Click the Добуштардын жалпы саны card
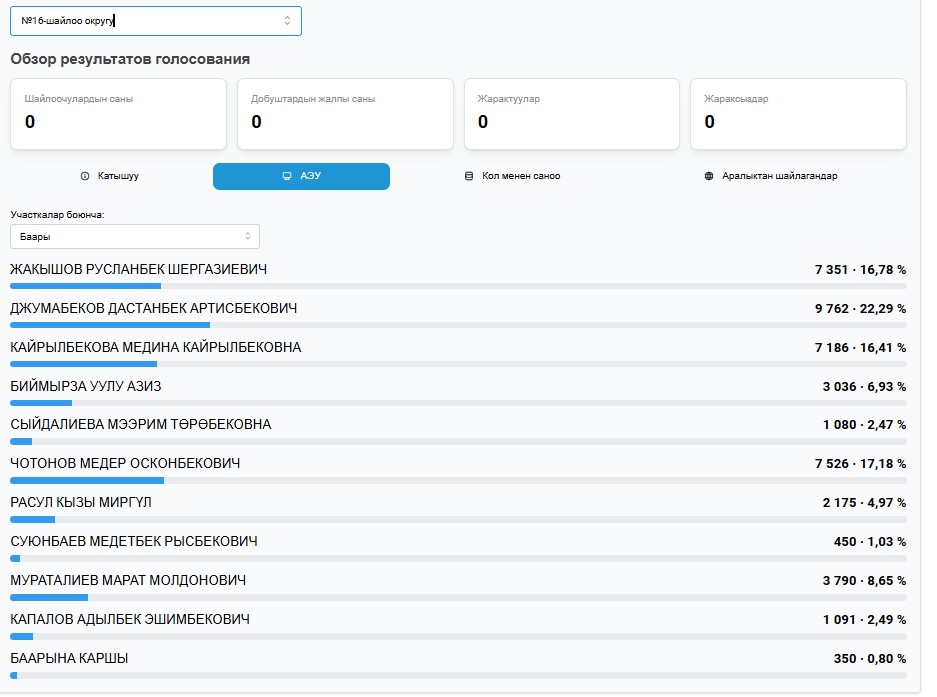This screenshot has width=937, height=697. coord(345,114)
